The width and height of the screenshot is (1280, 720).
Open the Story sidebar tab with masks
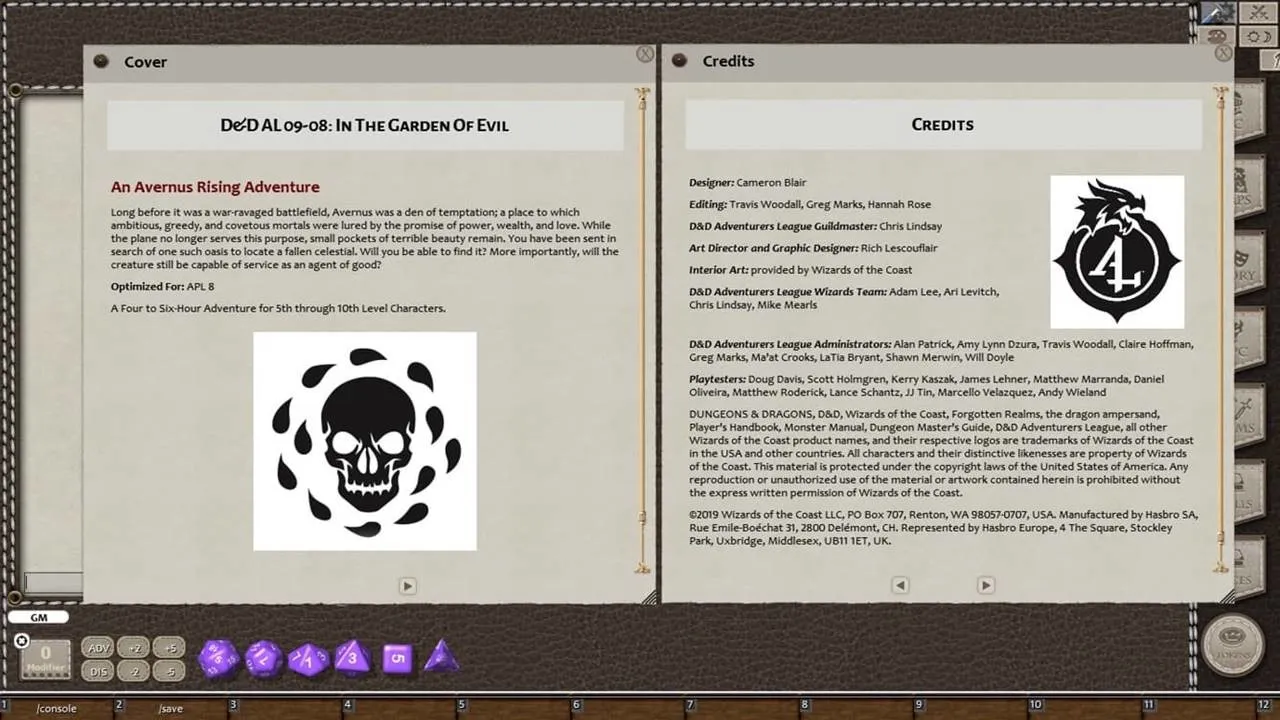pyautogui.click(x=1250, y=263)
